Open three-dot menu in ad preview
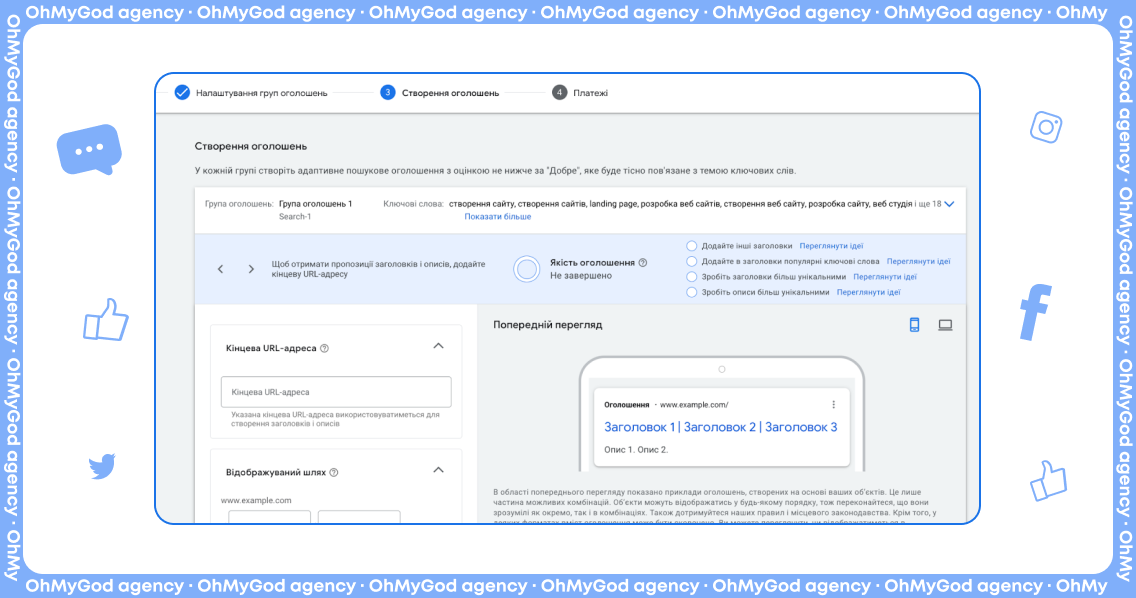 834,405
